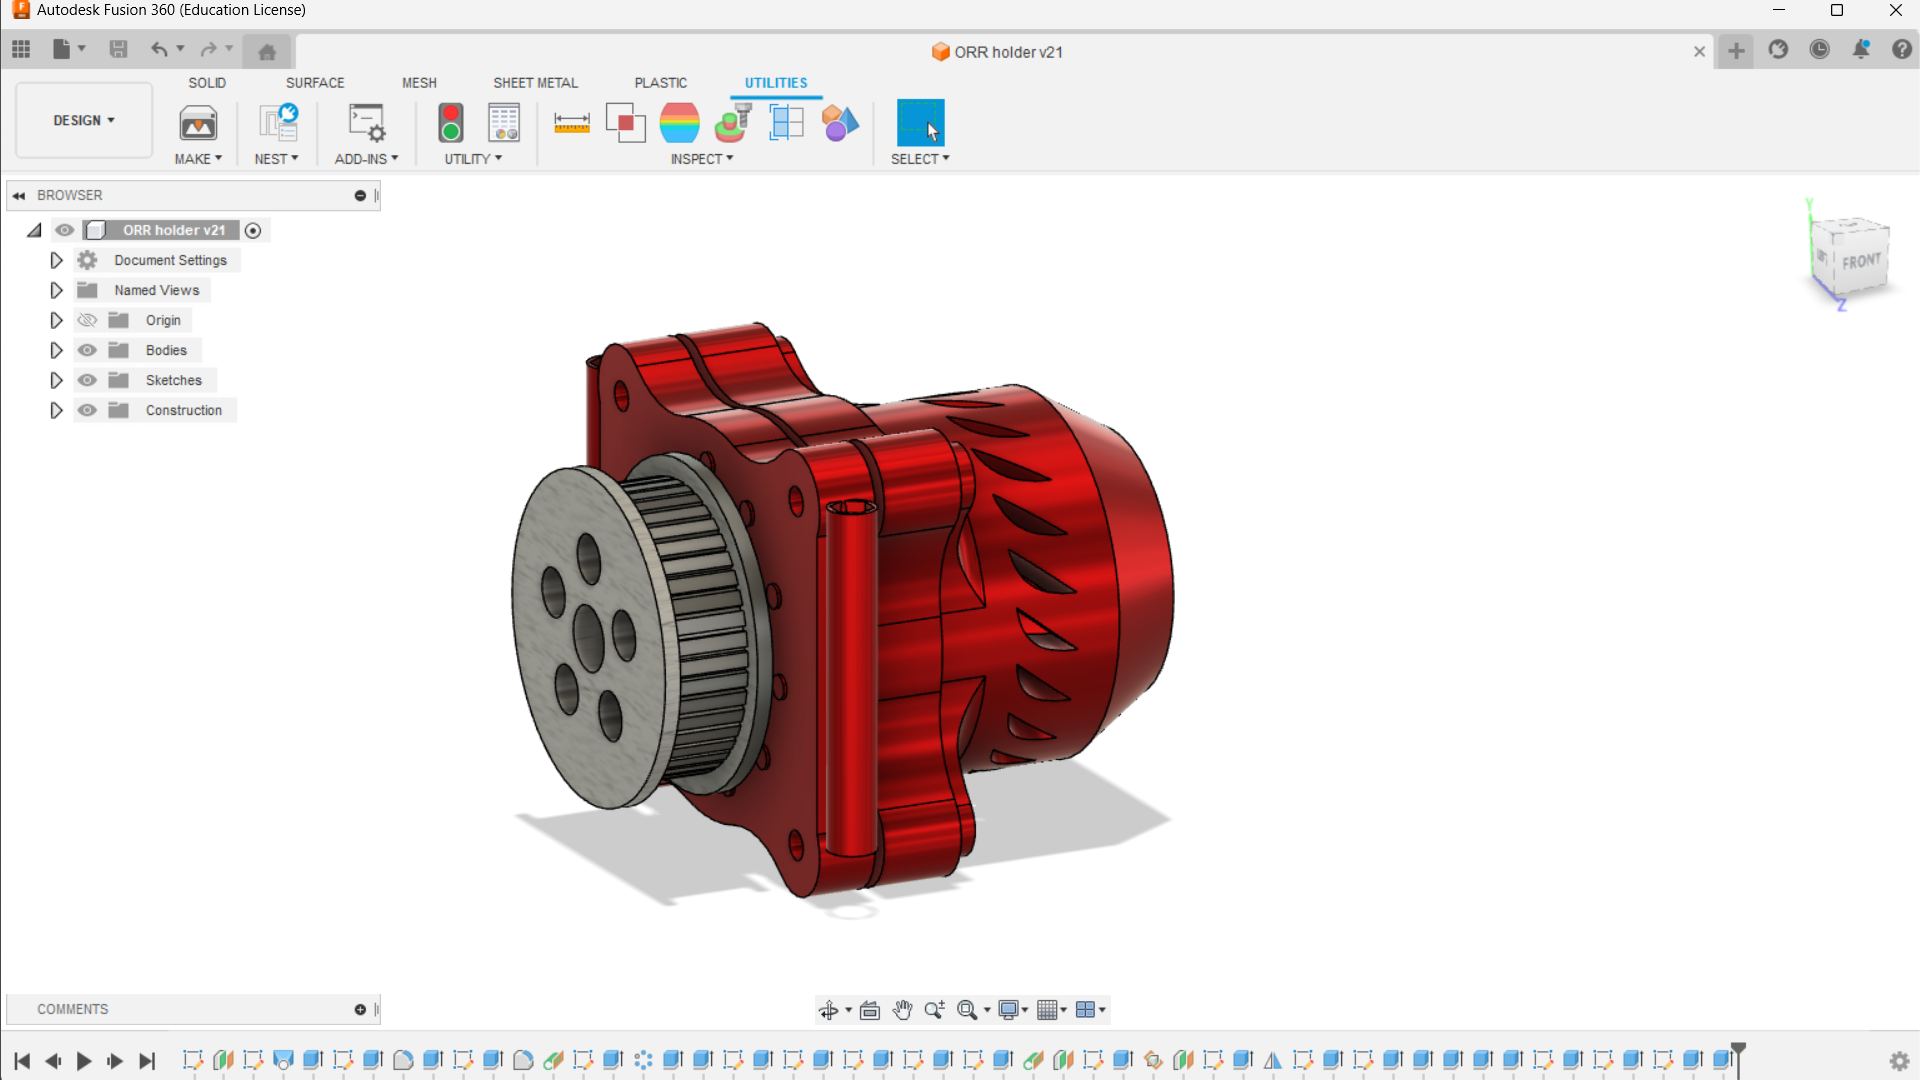1920x1080 pixels.
Task: Open the Extensions icon in the top bar
Action: coord(1778,49)
